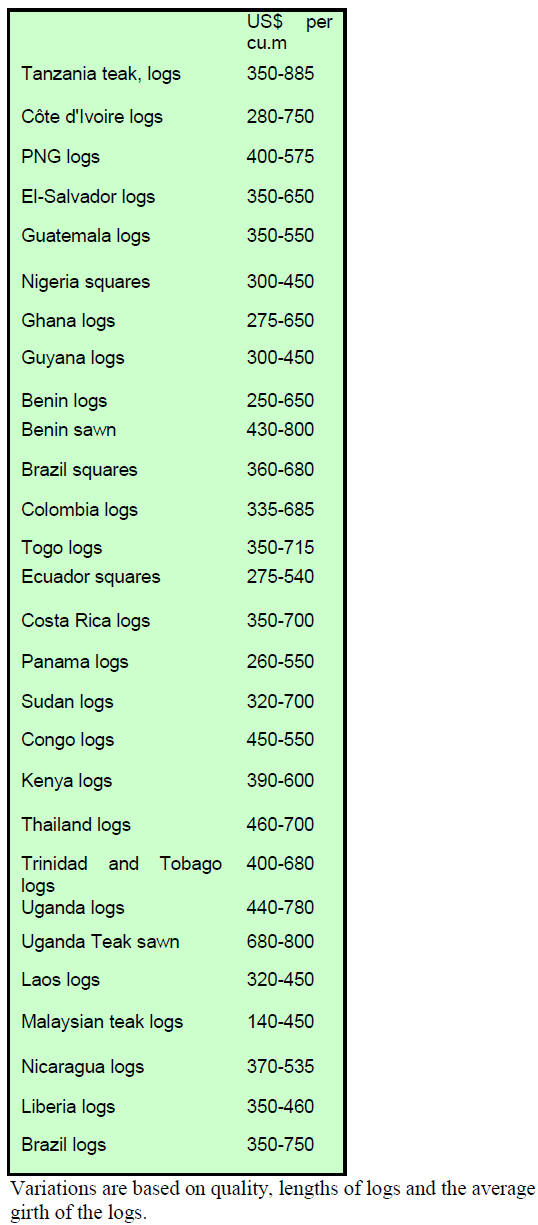Image resolution: width=538 pixels, height=1225 pixels.
Task: Click the Costa Rica logs price 350-700
Action: (280, 621)
